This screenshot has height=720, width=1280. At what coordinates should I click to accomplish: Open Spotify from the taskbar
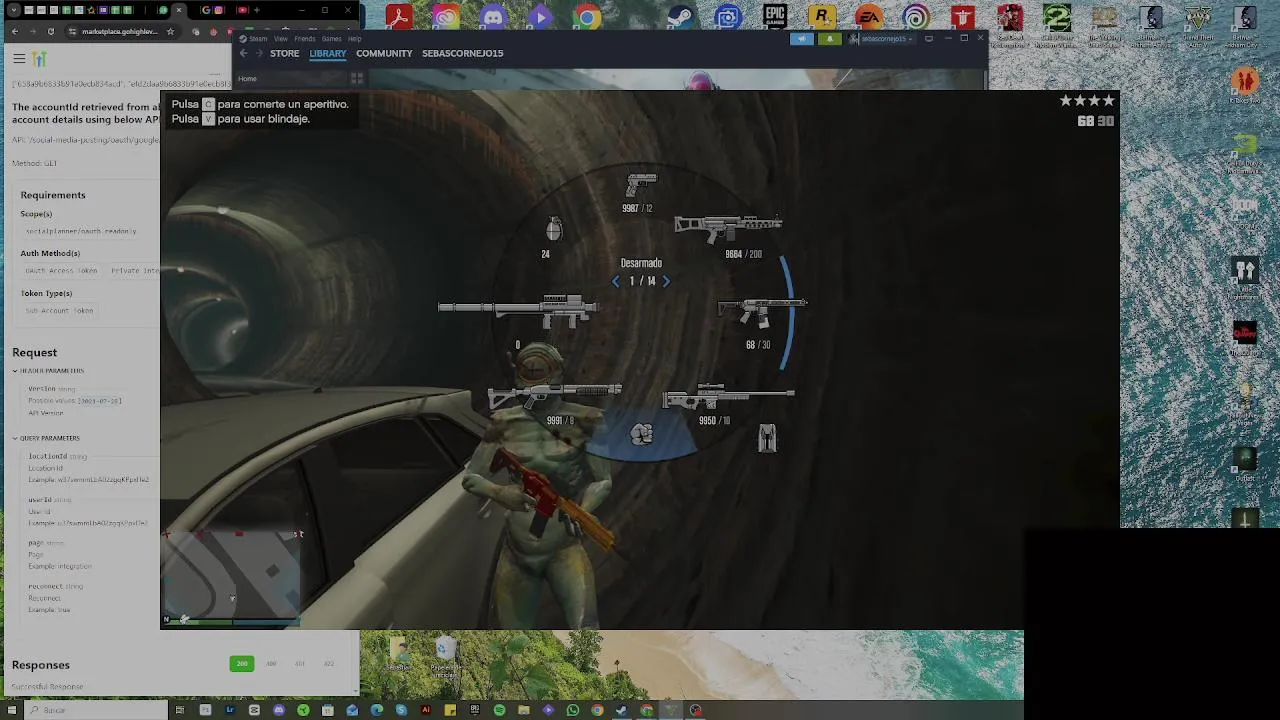point(499,710)
